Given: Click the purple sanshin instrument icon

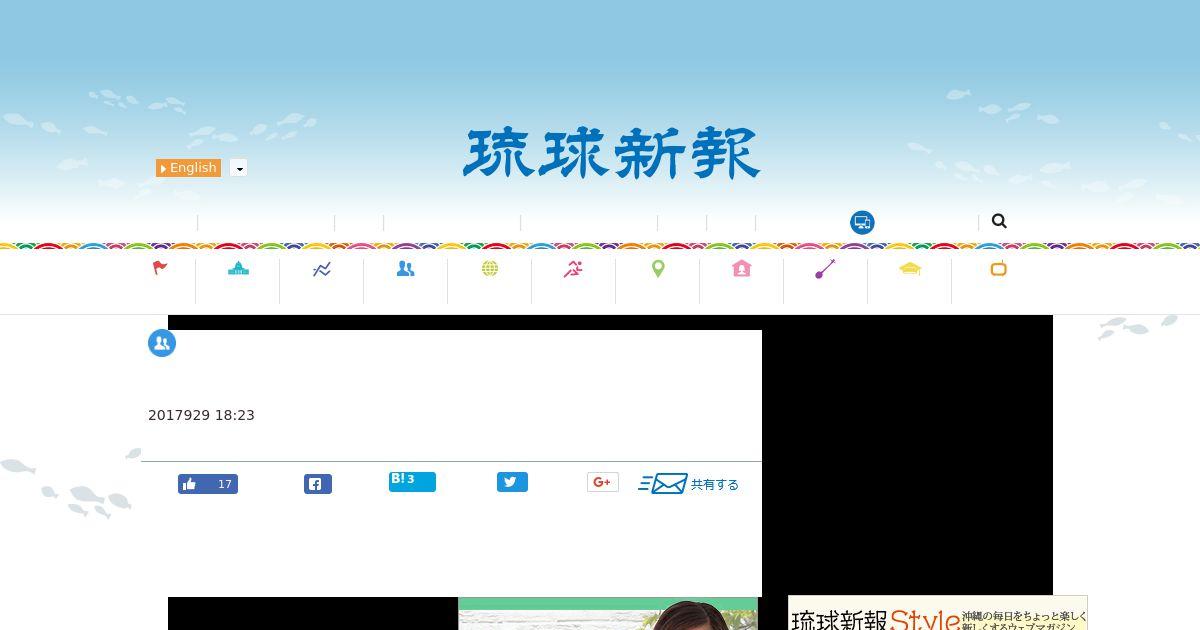Looking at the screenshot, I should click(825, 268).
